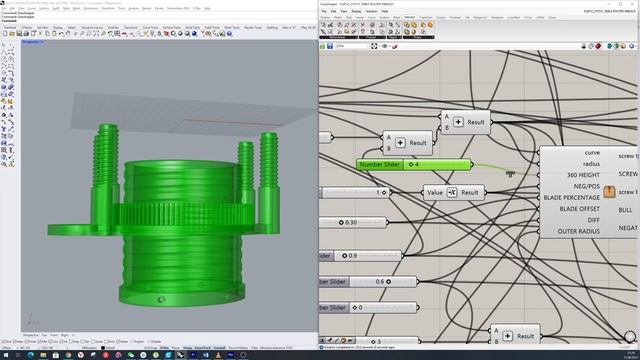Click the slider showing value 0.30

(x=353, y=222)
